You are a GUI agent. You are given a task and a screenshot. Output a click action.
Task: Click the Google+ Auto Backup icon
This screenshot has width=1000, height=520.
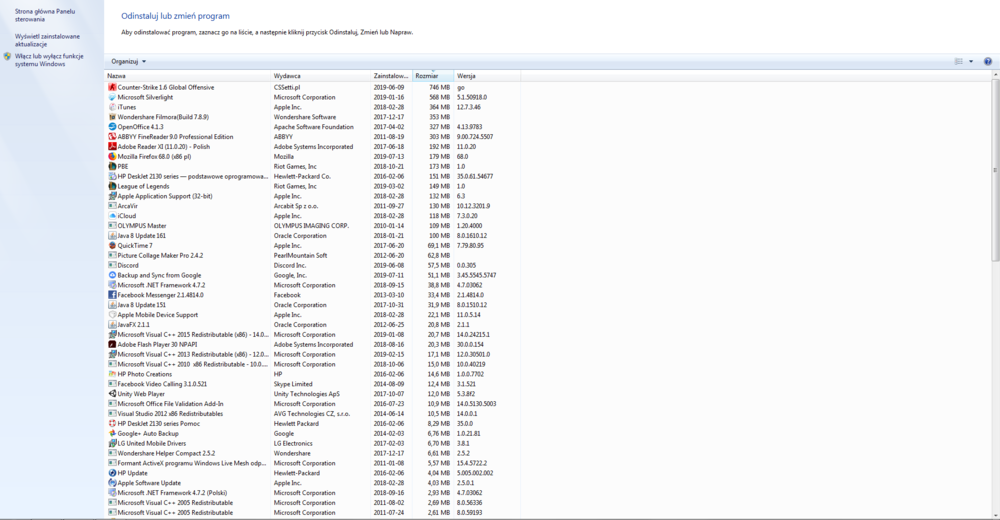pos(112,433)
